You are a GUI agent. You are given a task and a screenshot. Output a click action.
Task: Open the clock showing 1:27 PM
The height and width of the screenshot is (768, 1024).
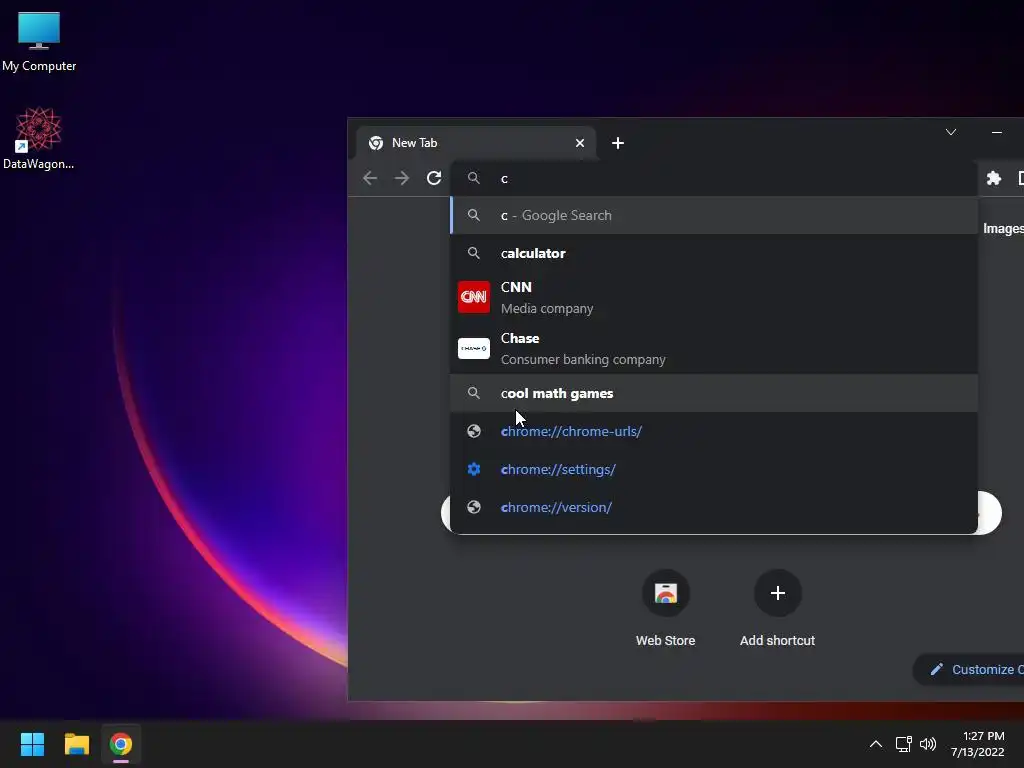click(x=978, y=744)
